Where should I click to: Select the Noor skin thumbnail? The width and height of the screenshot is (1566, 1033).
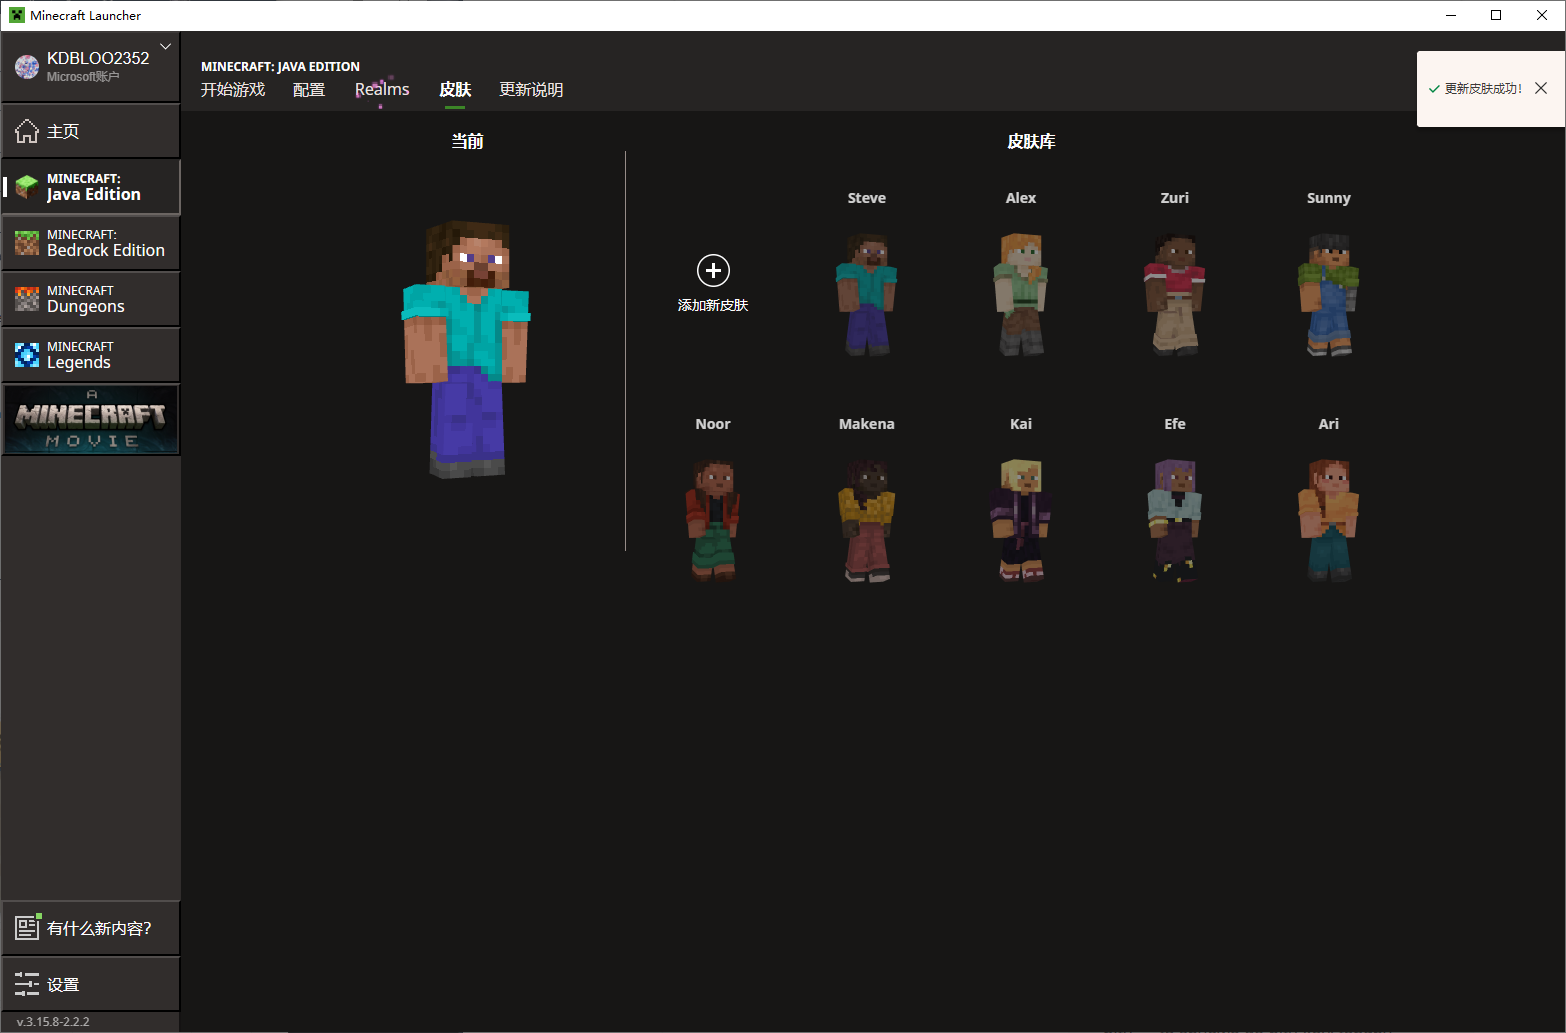(713, 521)
